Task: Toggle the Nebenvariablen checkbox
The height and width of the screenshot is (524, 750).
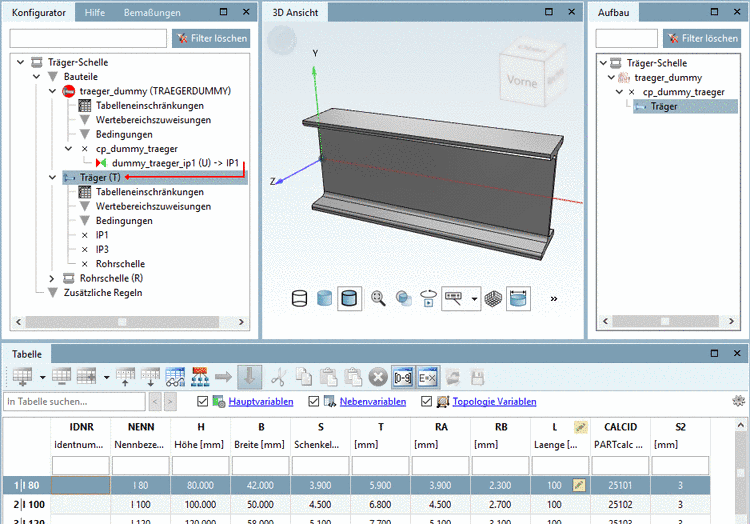Action: click(315, 402)
